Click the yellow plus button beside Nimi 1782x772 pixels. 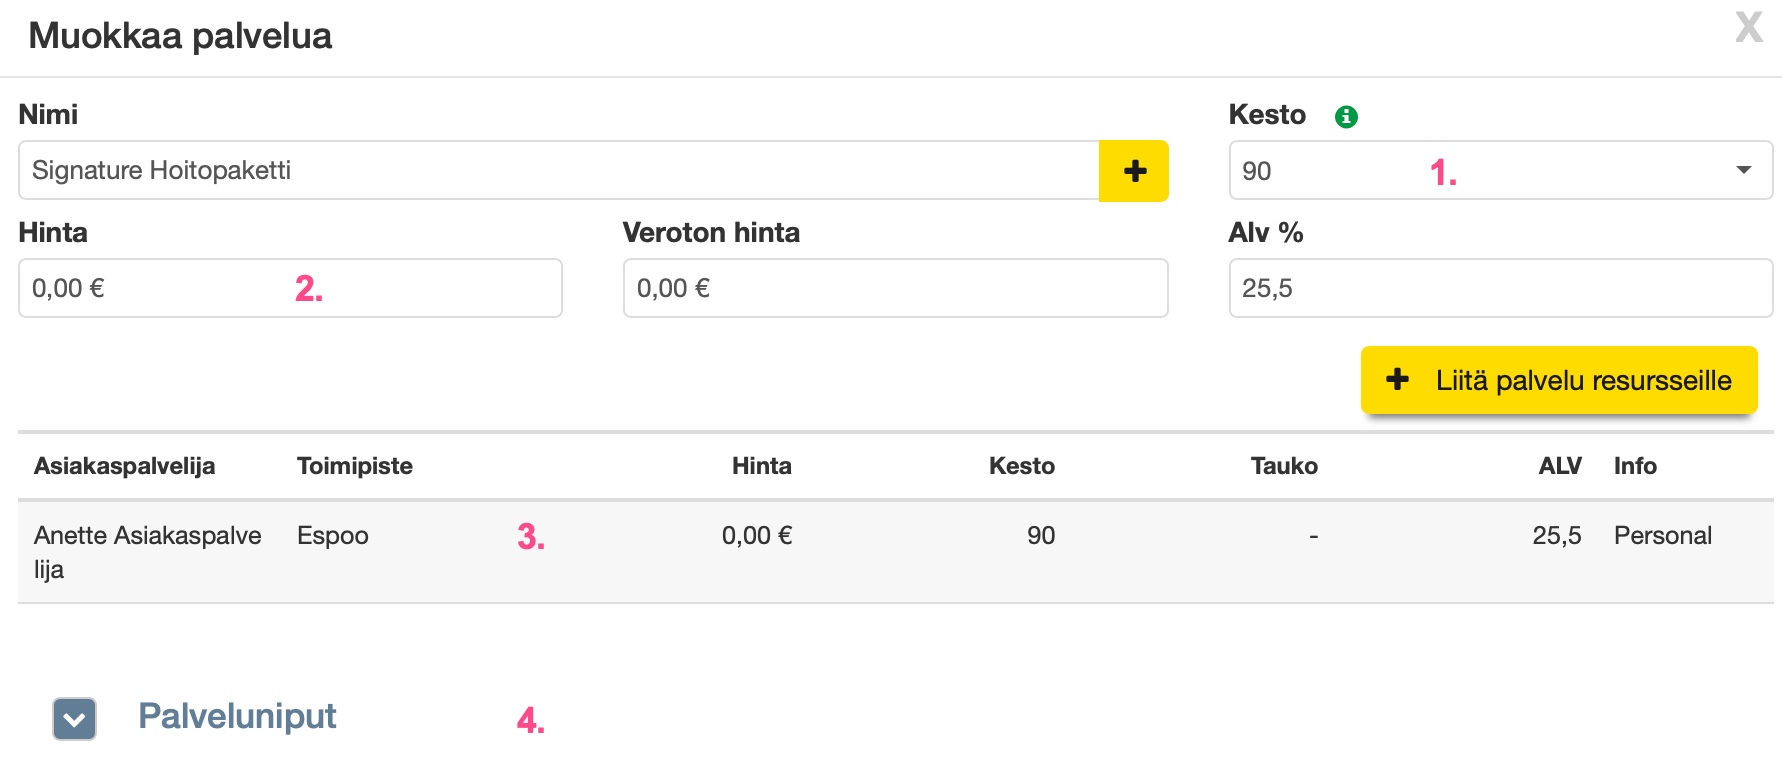1134,171
